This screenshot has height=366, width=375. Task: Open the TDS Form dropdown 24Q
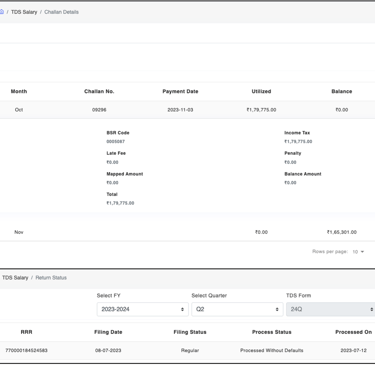click(x=331, y=309)
